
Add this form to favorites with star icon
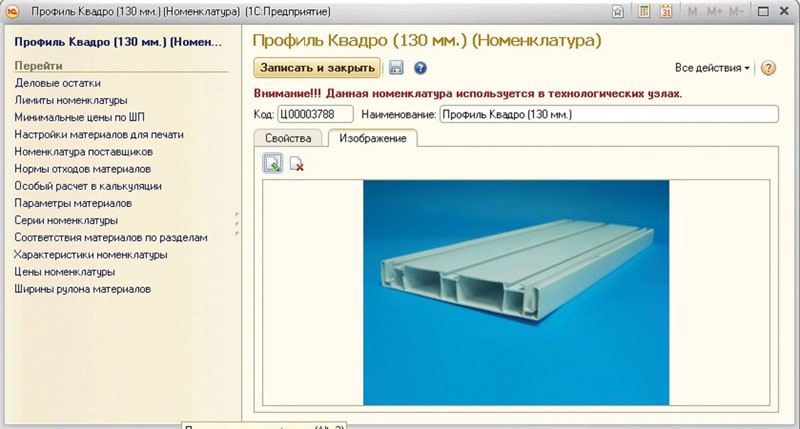tap(618, 11)
